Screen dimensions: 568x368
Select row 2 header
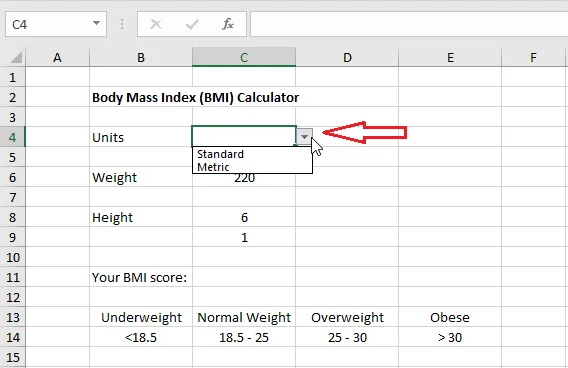[13, 97]
